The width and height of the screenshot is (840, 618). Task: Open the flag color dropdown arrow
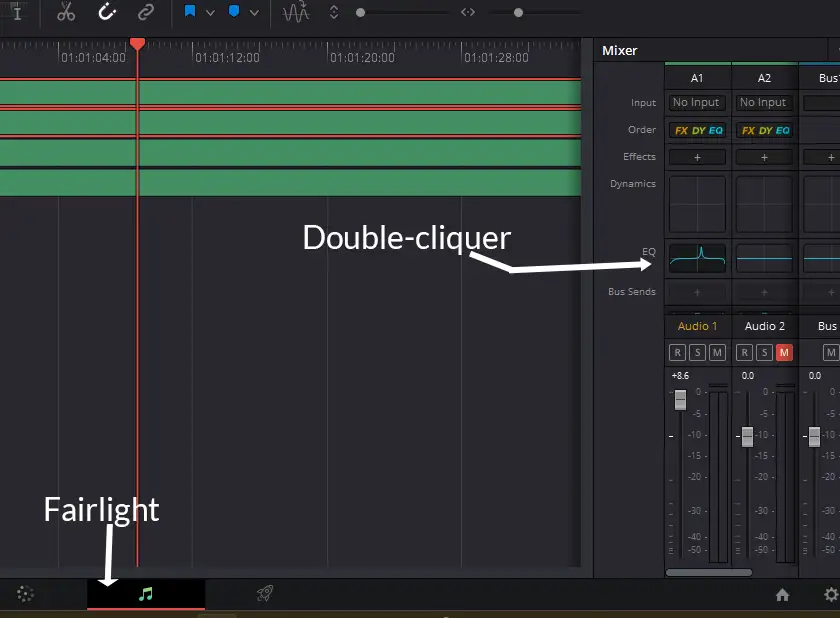[x=210, y=13]
